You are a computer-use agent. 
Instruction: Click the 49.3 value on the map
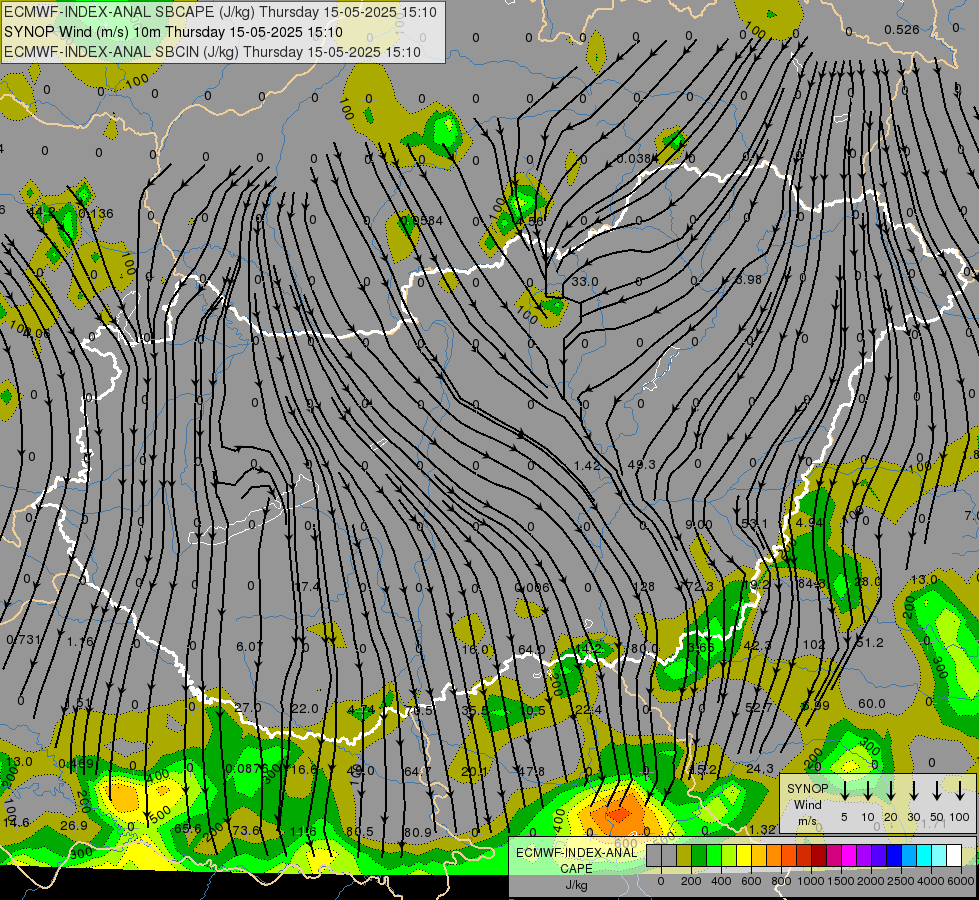642,465
